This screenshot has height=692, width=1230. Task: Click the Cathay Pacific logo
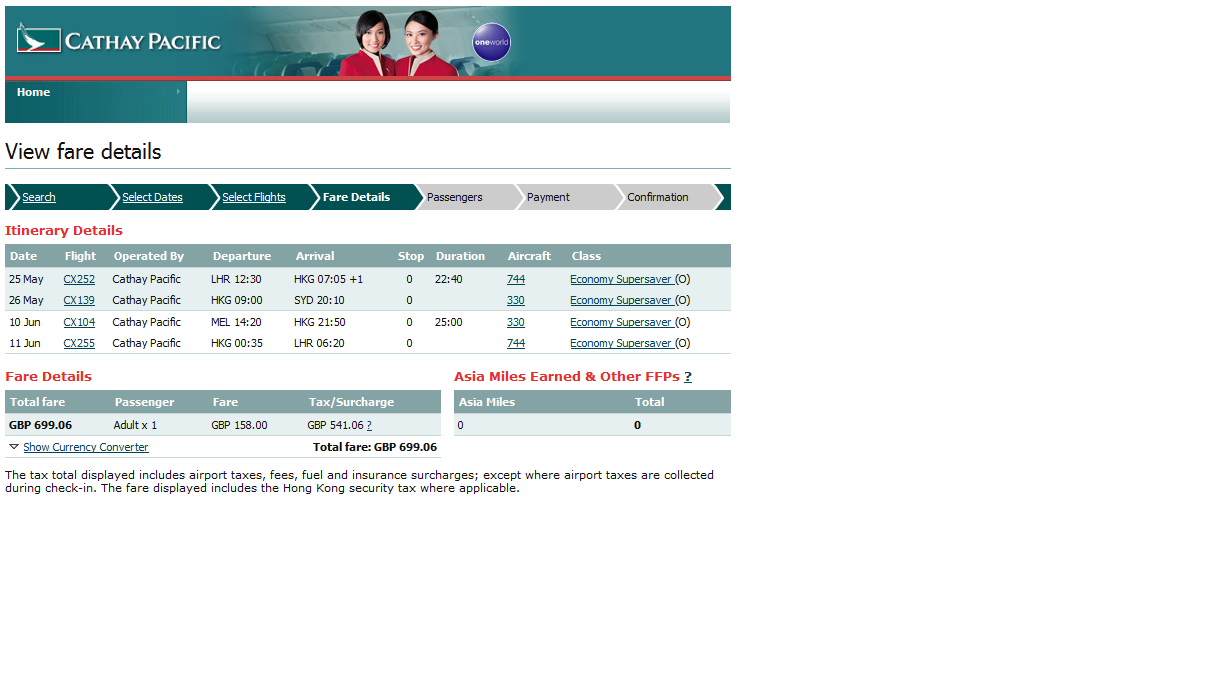pos(119,41)
